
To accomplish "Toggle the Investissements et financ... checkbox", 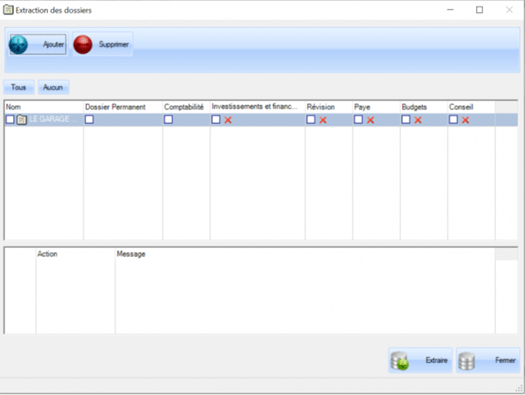I will pos(216,119).
